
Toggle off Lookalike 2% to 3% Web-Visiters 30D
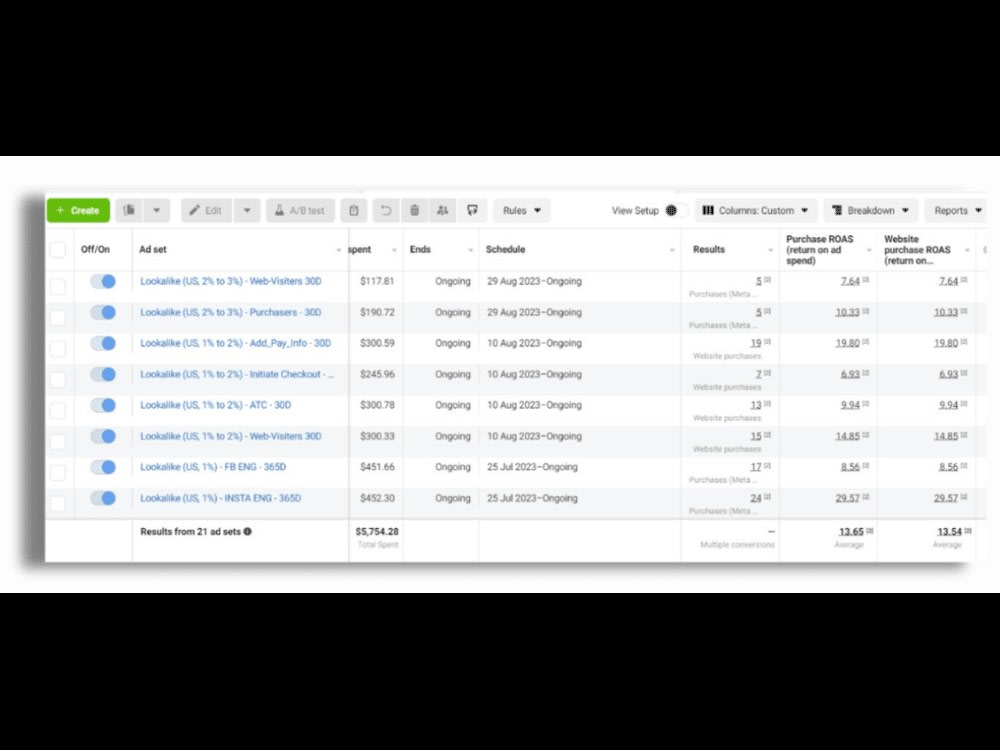(x=103, y=281)
